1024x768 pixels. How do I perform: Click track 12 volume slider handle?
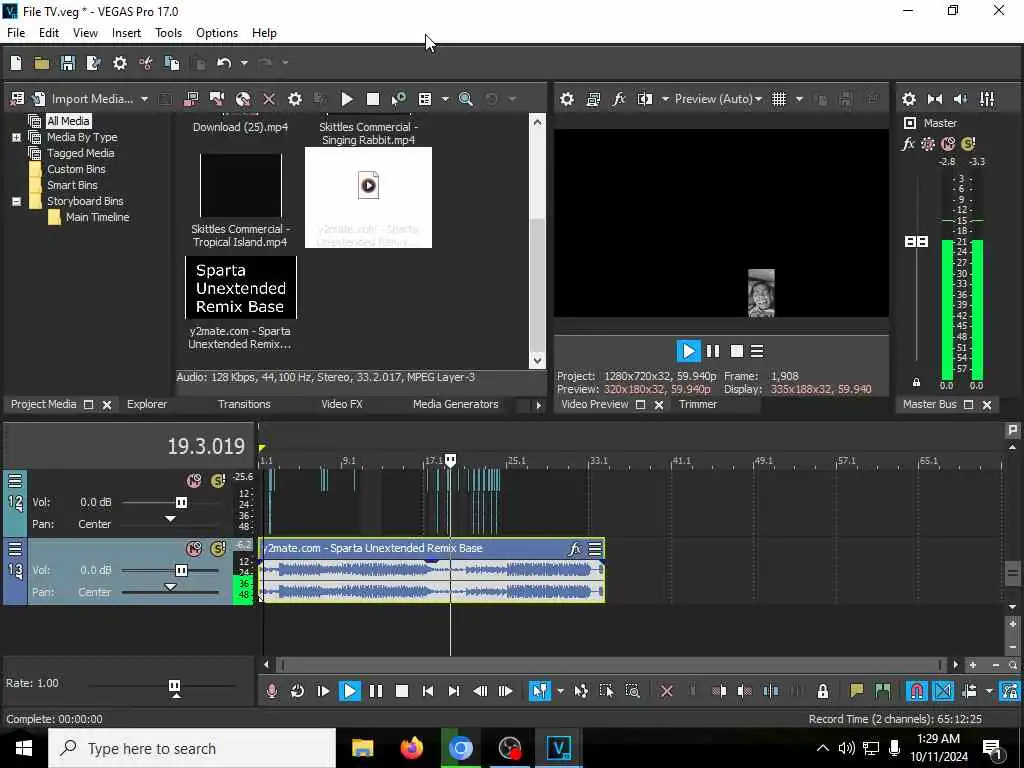pyautogui.click(x=181, y=502)
